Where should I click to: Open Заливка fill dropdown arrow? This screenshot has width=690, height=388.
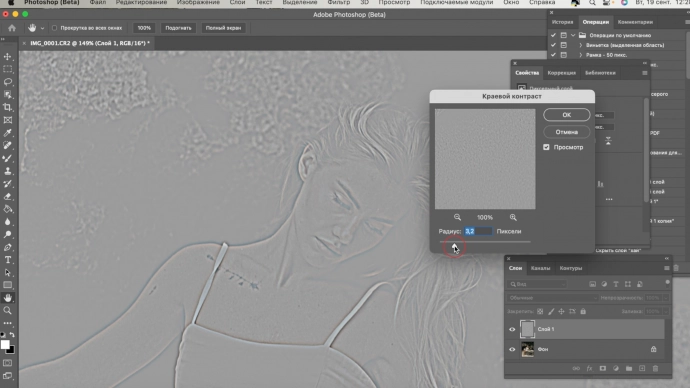click(x=666, y=311)
